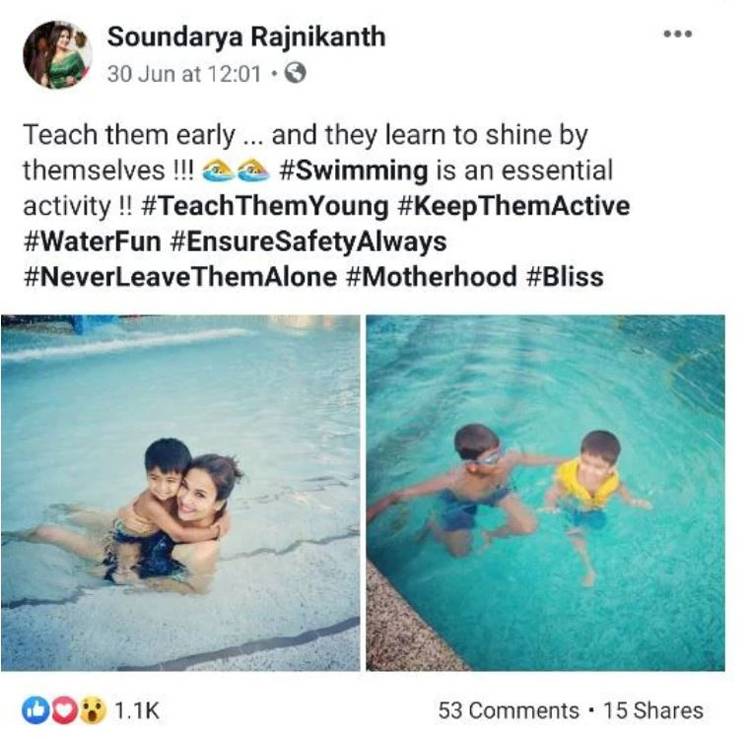
Task: Click the globe public-audience icon
Action: (x=295, y=73)
